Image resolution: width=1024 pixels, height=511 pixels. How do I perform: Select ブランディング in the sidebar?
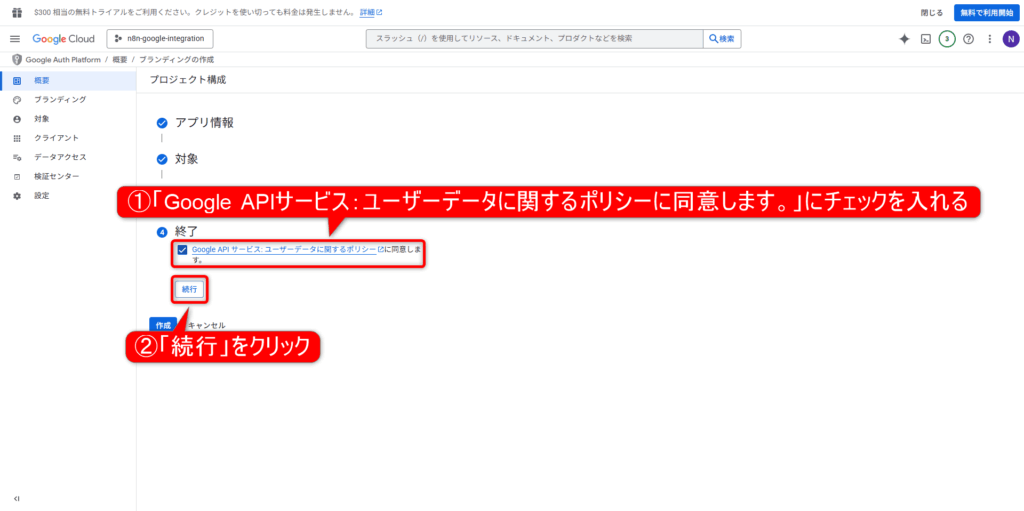coord(60,100)
